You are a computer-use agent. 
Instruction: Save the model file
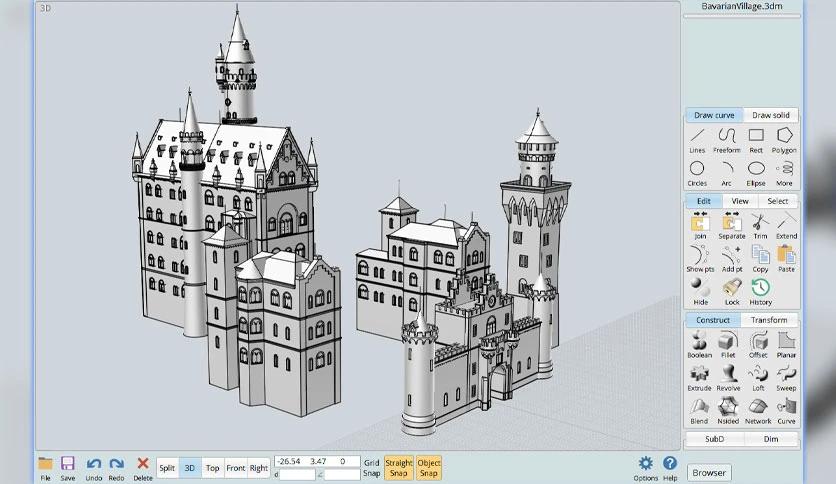68,469
